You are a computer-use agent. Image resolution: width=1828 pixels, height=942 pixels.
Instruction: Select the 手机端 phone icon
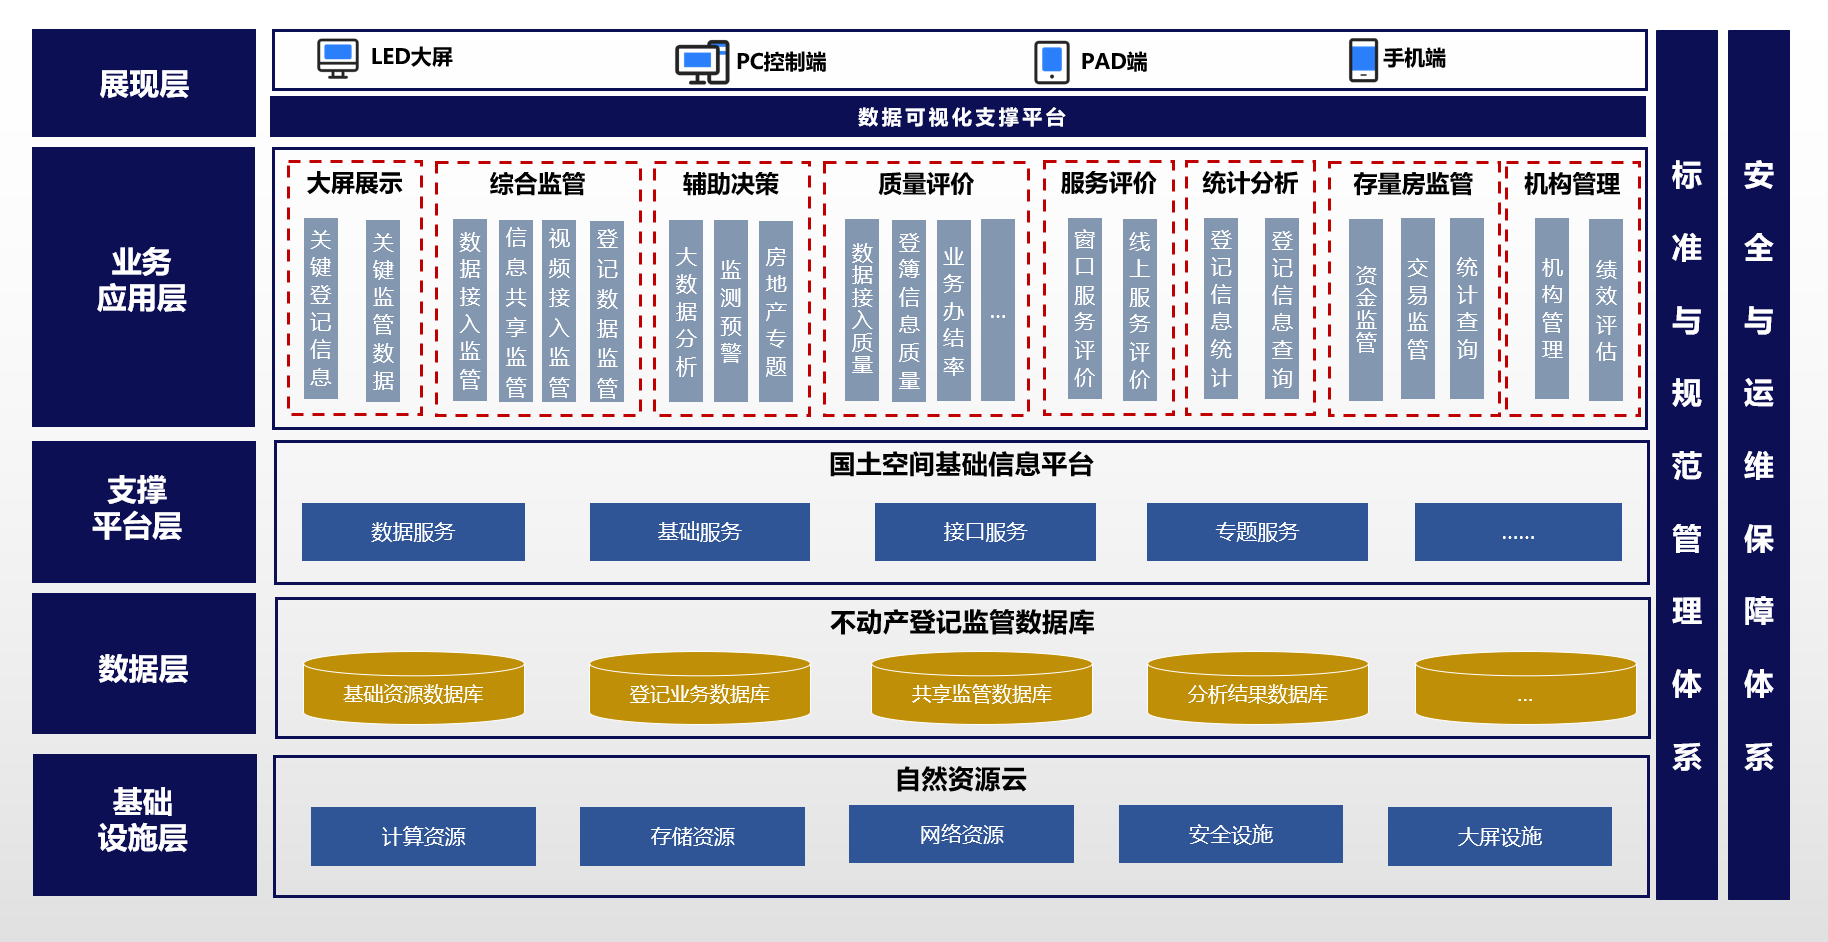pyautogui.click(x=1362, y=60)
